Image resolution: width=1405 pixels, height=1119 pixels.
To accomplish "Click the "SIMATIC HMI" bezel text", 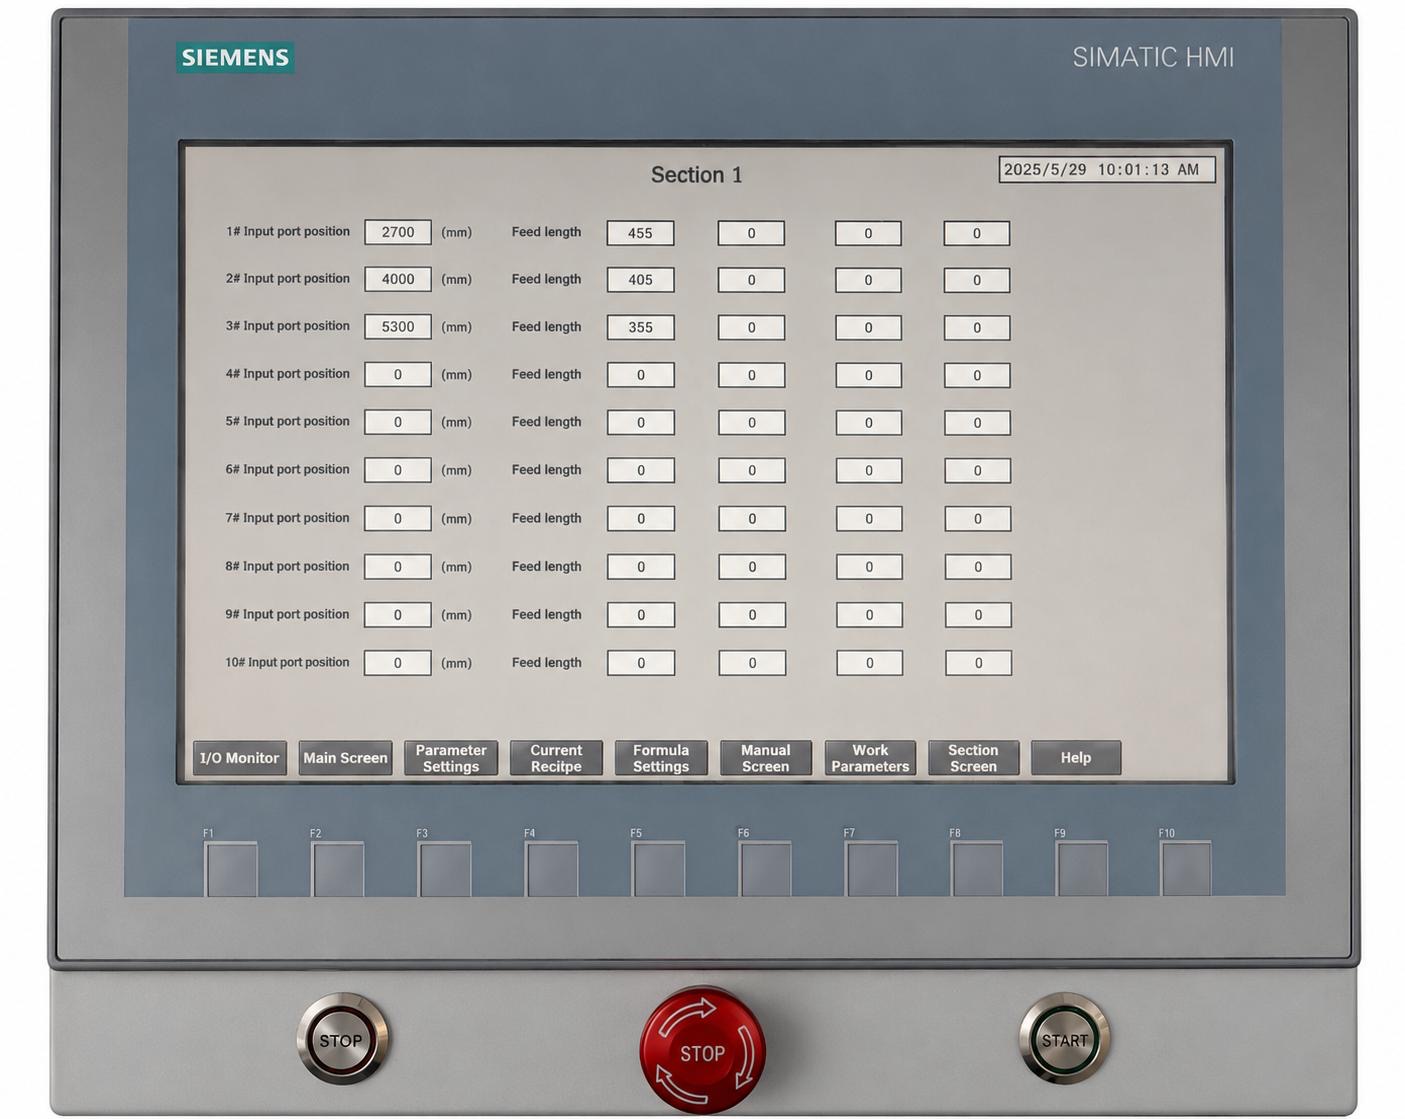I will tap(1153, 57).
